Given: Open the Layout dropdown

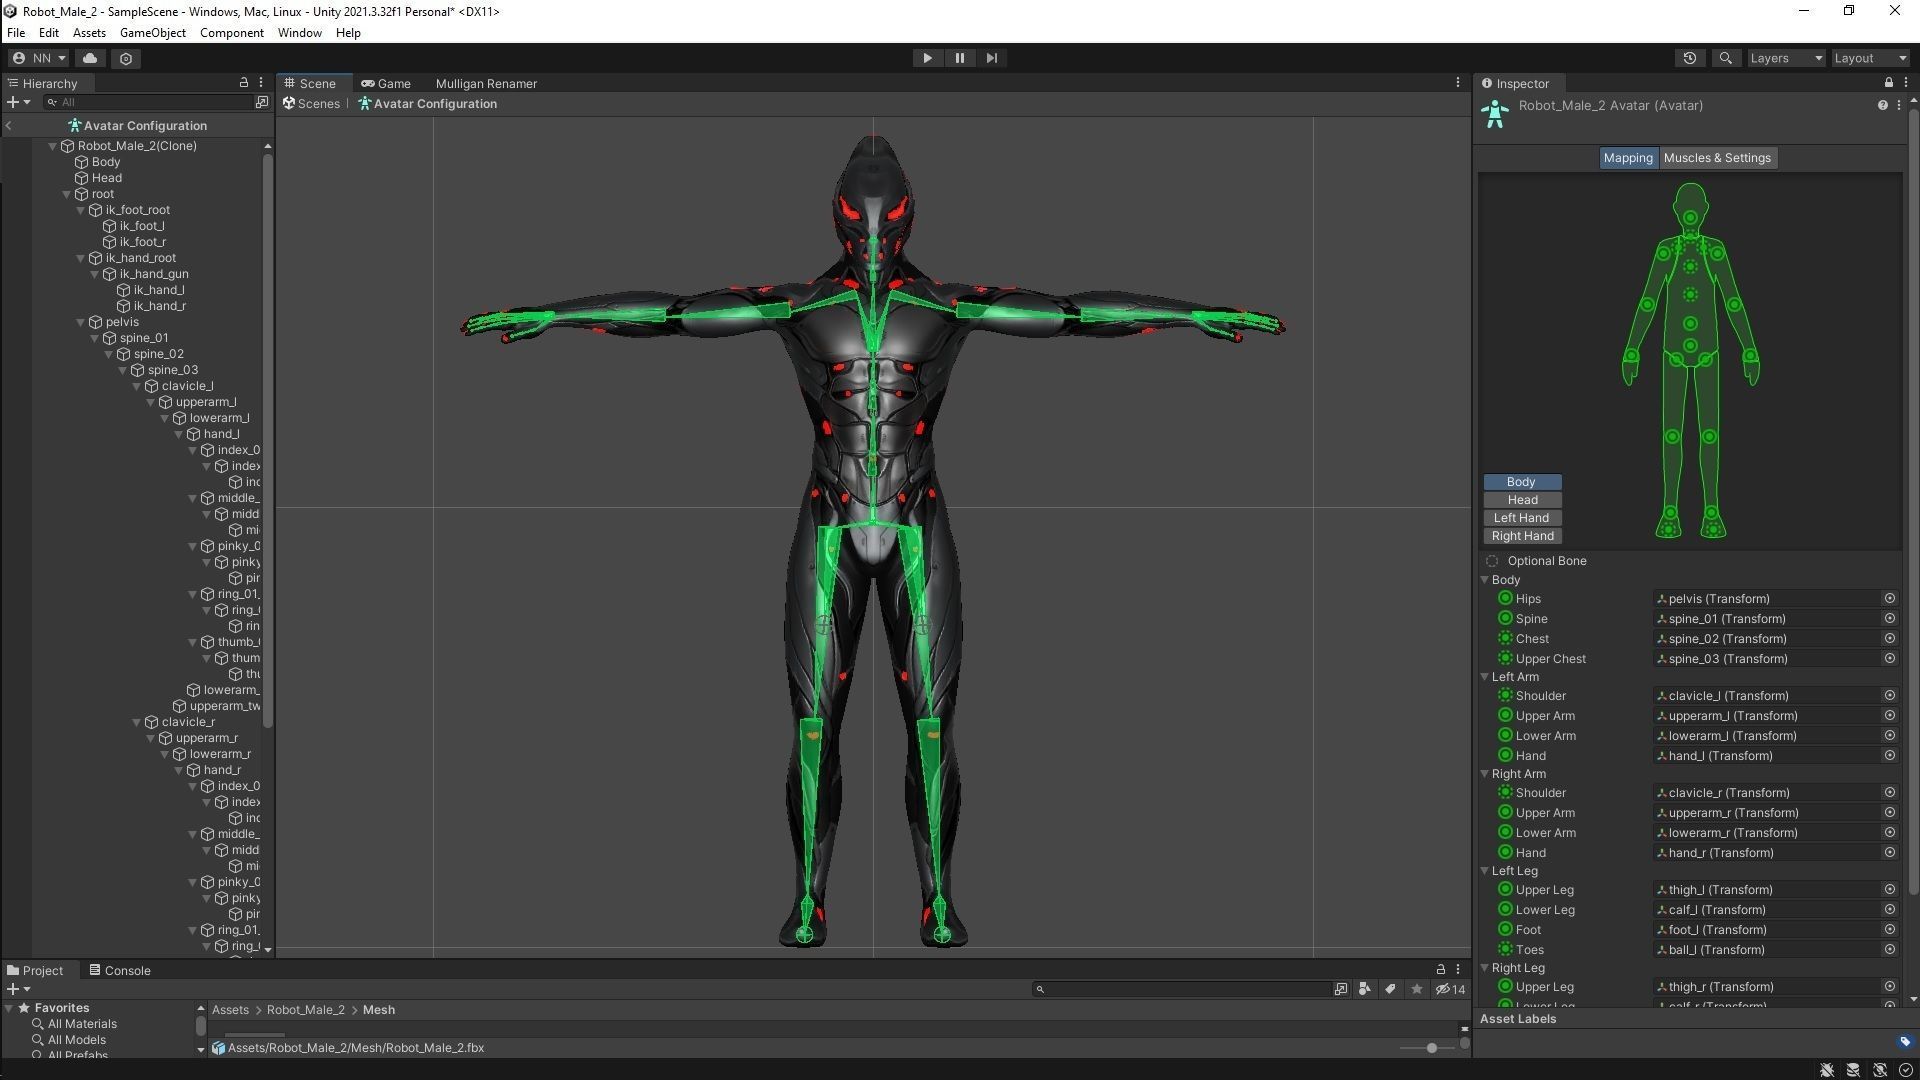Looking at the screenshot, I should [1870, 58].
